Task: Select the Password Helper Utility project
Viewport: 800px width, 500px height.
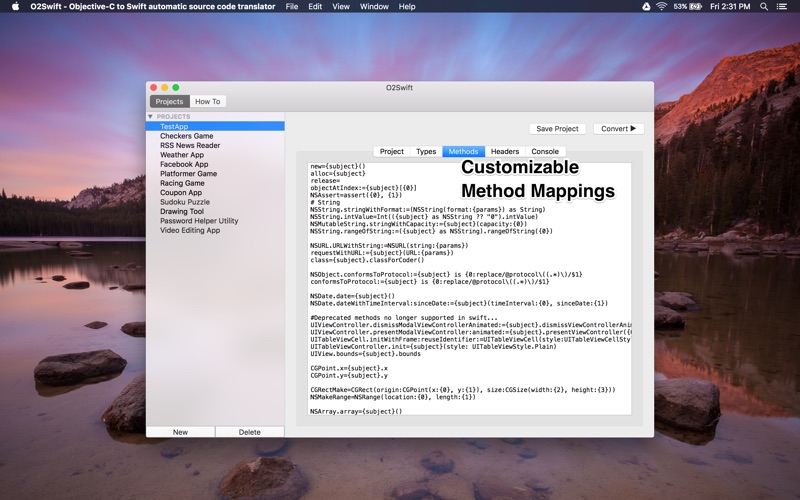Action: coord(215,221)
